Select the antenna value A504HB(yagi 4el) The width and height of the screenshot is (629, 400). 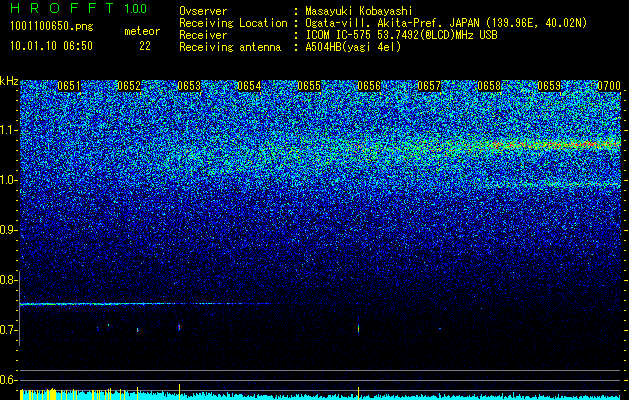coord(353,47)
